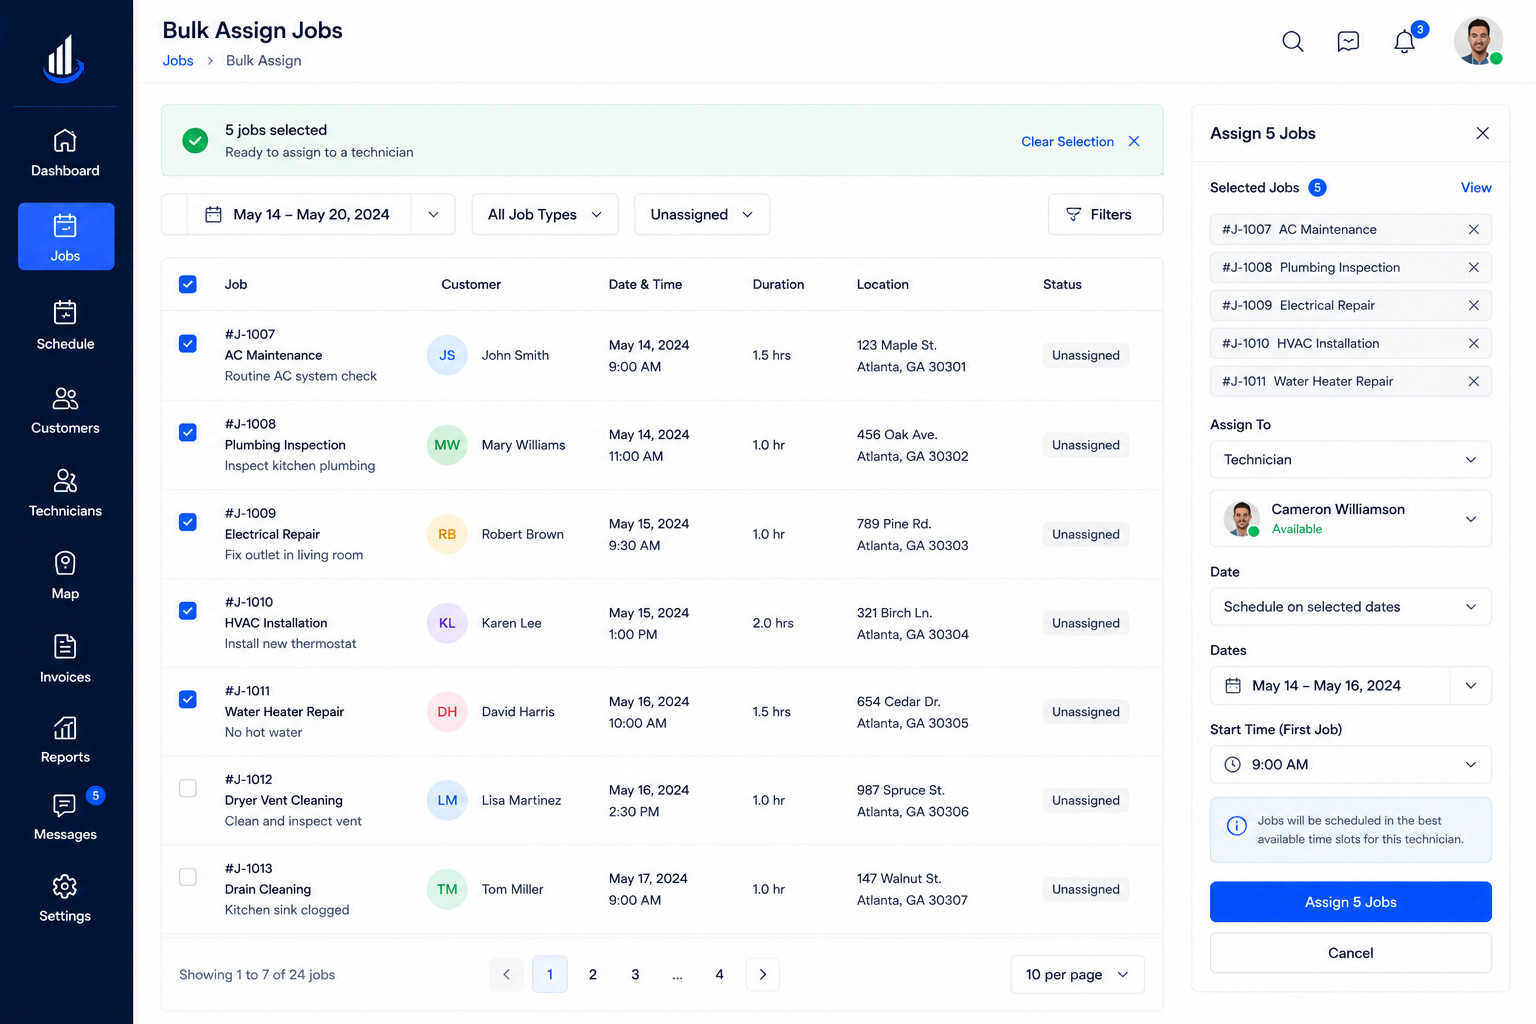Go to page 4
The width and height of the screenshot is (1536, 1024).
coord(719,974)
